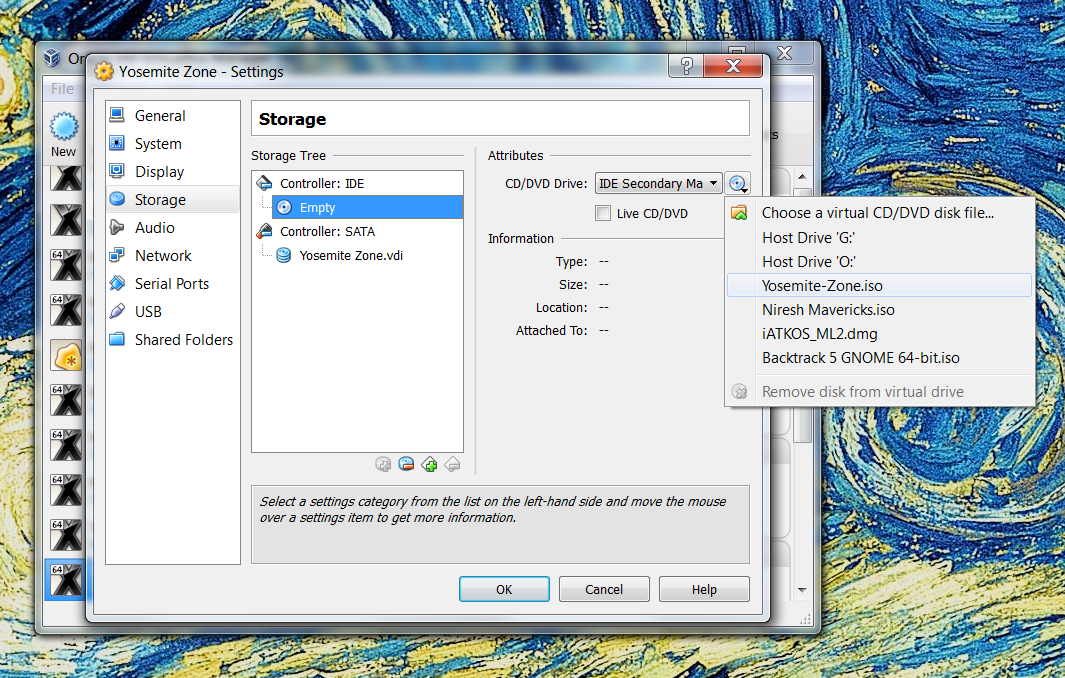Viewport: 1065px width, 678px height.
Task: Select Yosemite-Zone.iso from the disk menu
Action: click(880, 285)
